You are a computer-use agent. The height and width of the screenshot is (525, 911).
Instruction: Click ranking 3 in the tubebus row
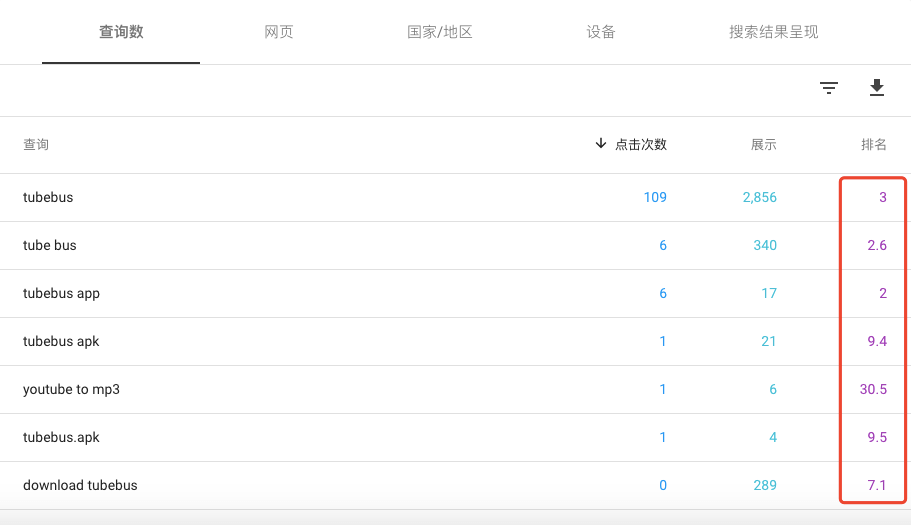click(883, 197)
